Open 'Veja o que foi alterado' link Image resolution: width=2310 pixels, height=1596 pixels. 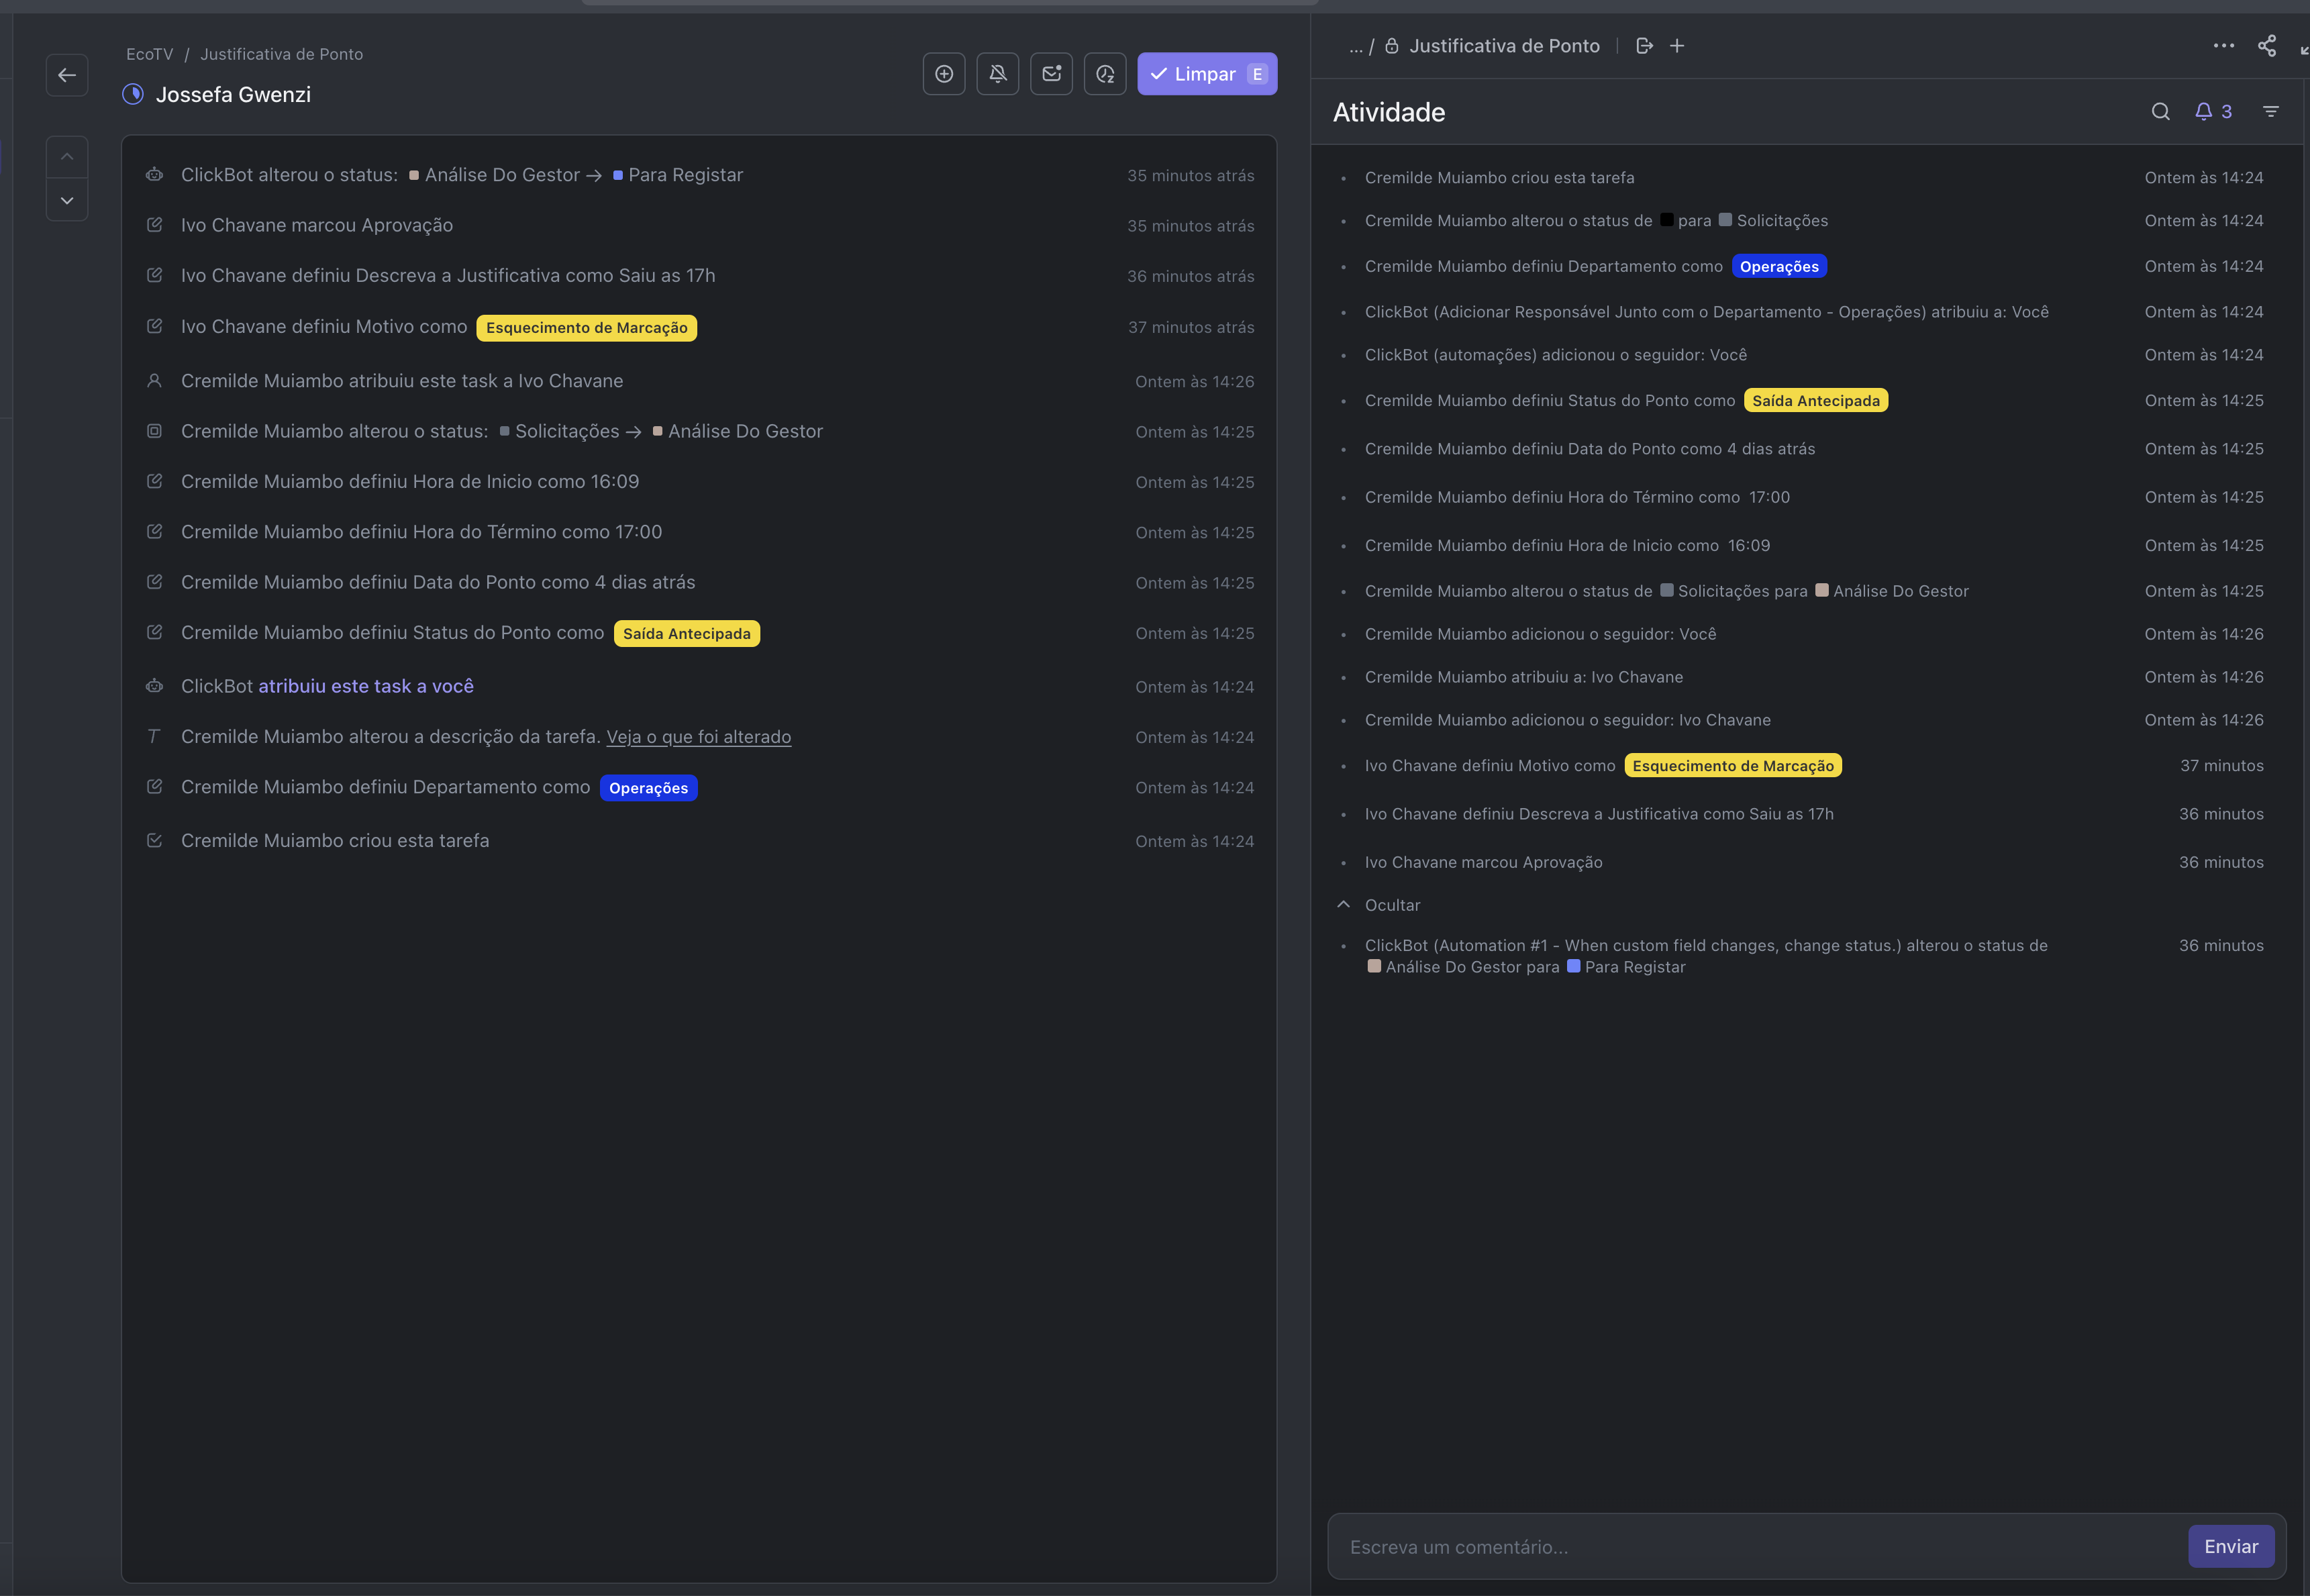coord(698,737)
